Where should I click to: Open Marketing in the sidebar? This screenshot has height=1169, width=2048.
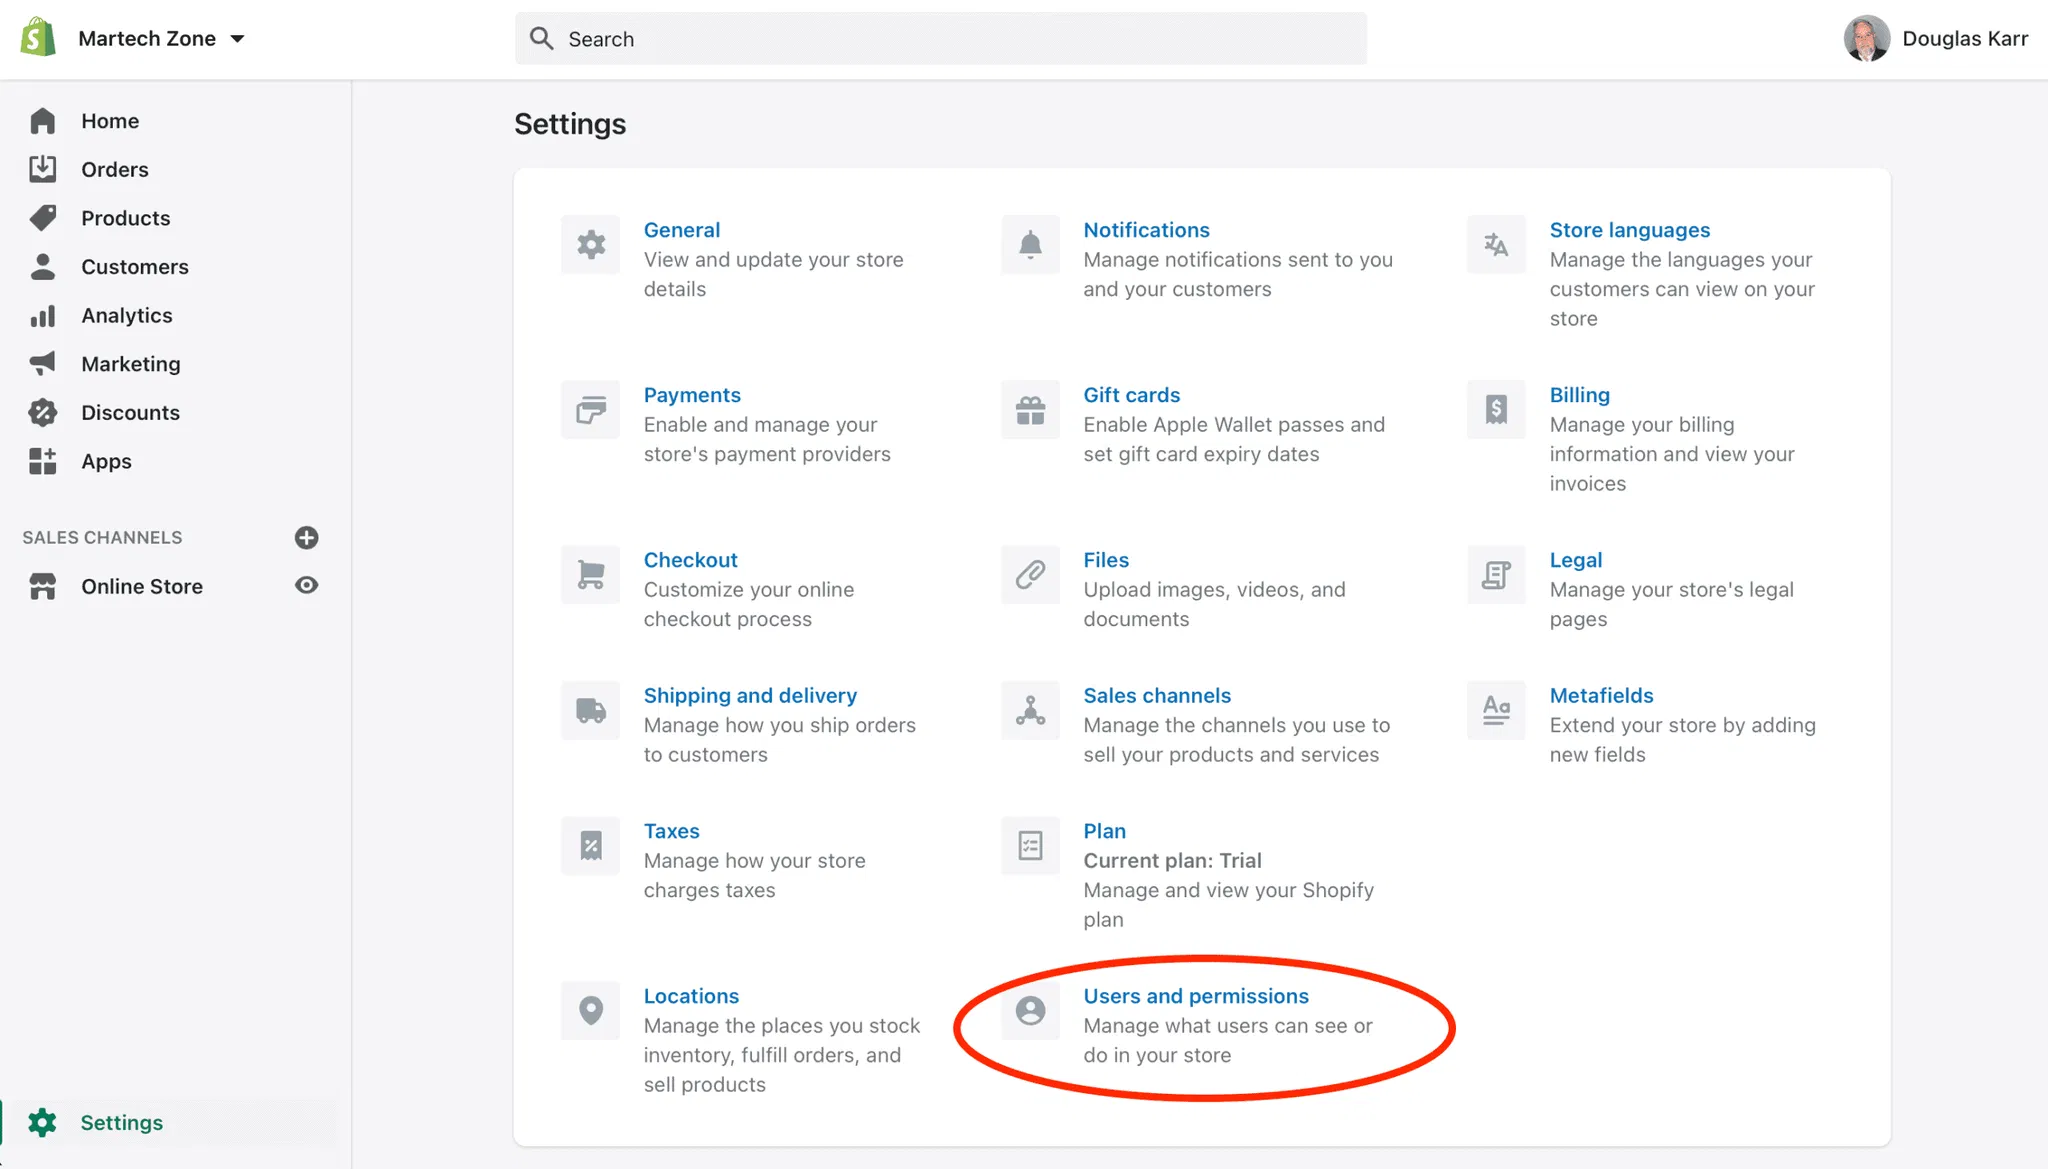click(x=130, y=364)
